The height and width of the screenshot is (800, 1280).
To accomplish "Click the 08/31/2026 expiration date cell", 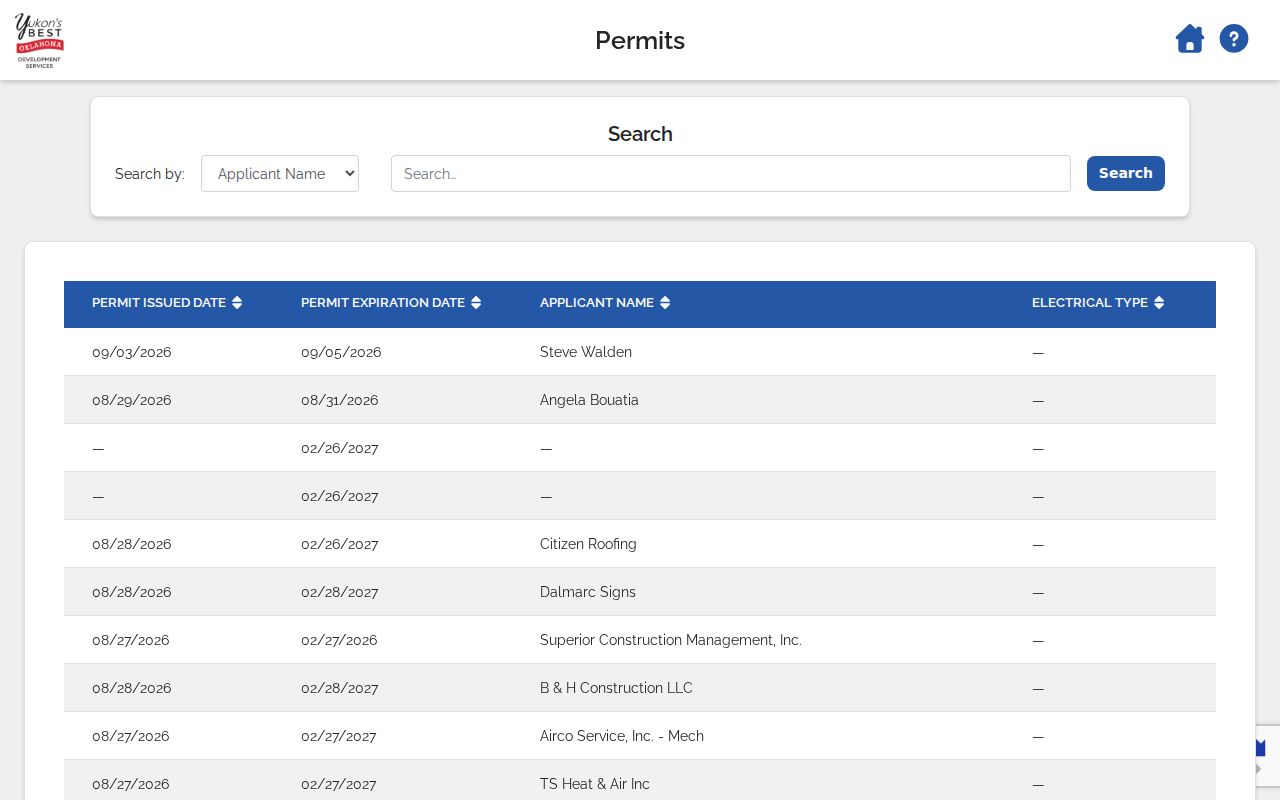I will pyautogui.click(x=340, y=400).
